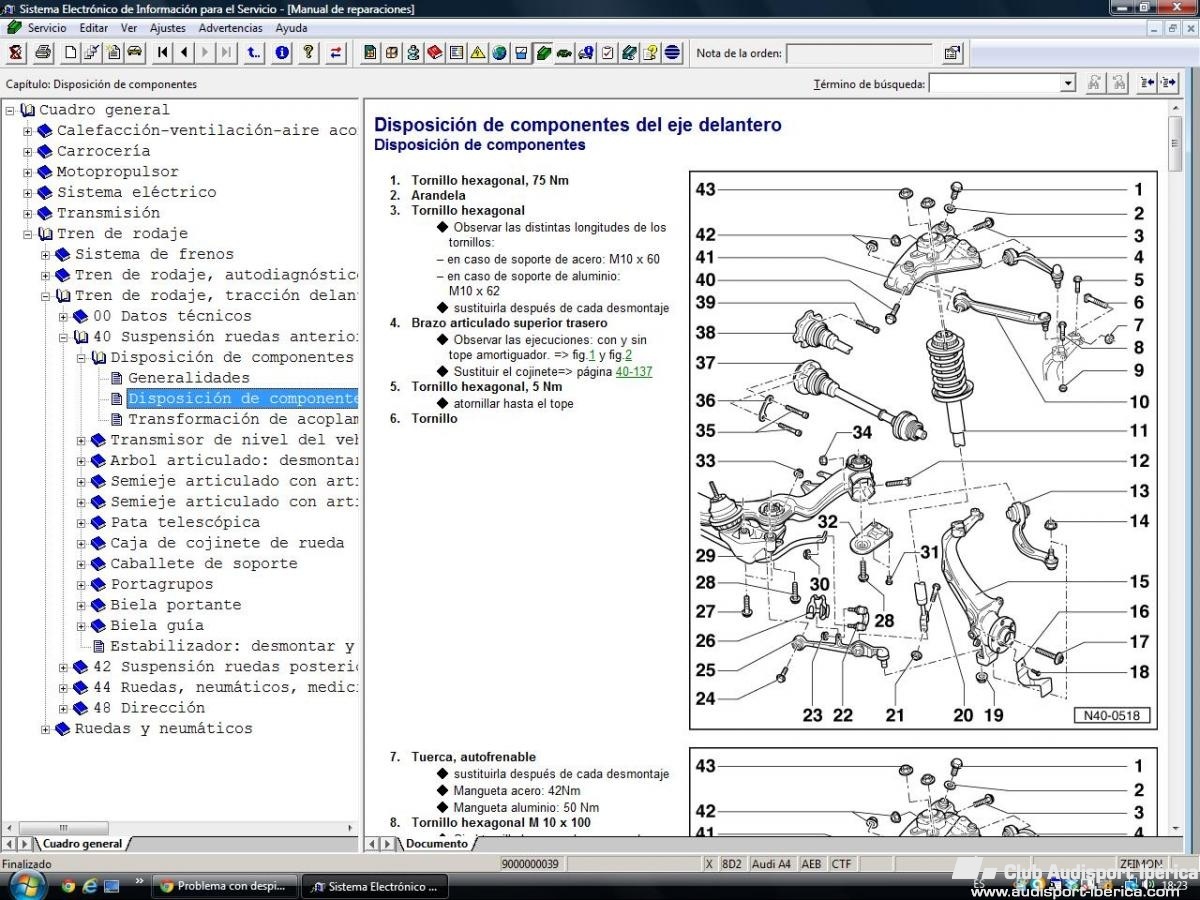Image resolution: width=1200 pixels, height=900 pixels.
Task: Collapse the Cuadro general tree root
Action: (10, 110)
